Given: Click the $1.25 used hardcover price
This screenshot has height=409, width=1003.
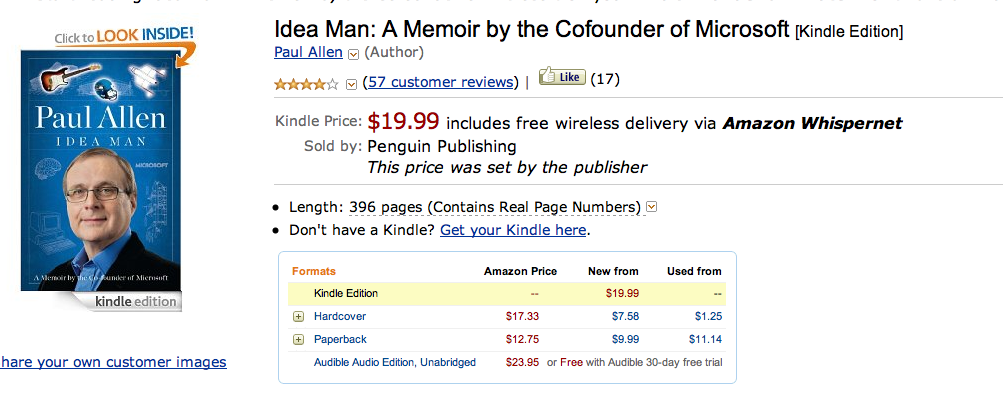Looking at the screenshot, I should pos(707,316).
